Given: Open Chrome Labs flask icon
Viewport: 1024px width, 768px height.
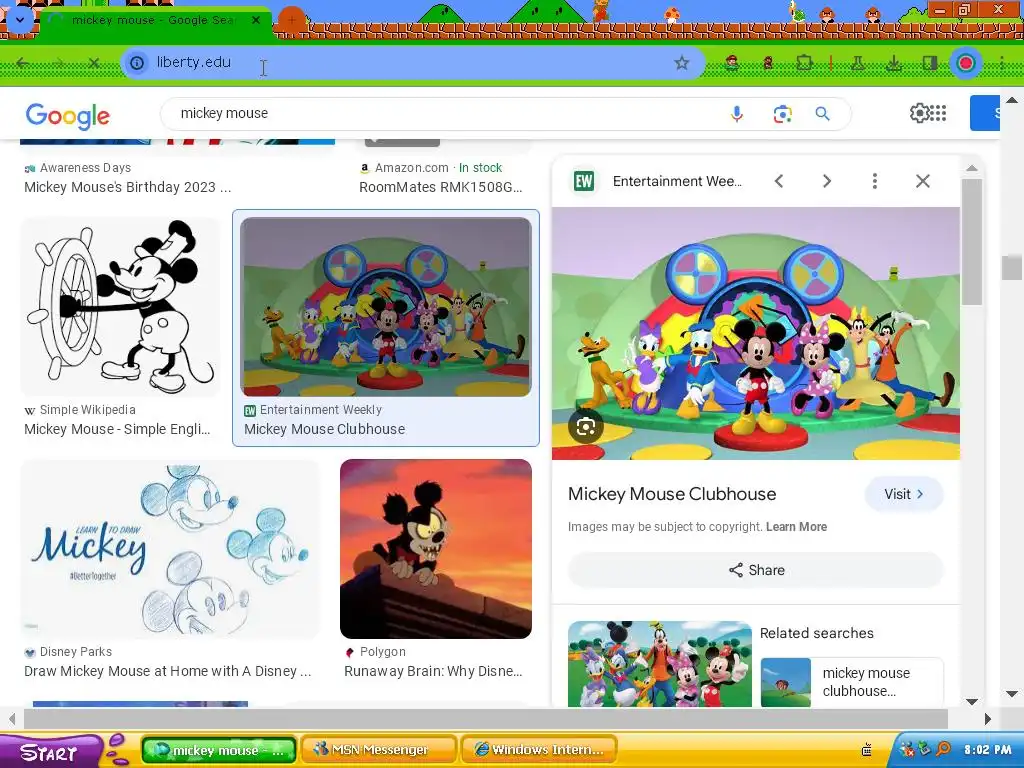Looking at the screenshot, I should (x=857, y=63).
